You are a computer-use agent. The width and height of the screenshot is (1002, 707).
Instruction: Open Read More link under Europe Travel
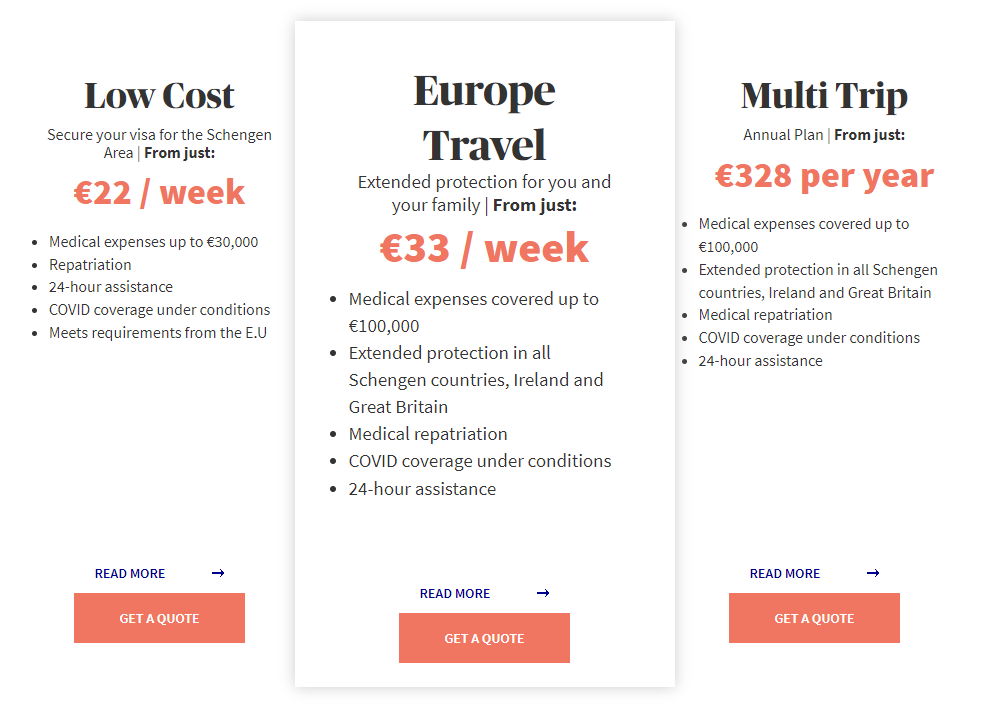[455, 593]
